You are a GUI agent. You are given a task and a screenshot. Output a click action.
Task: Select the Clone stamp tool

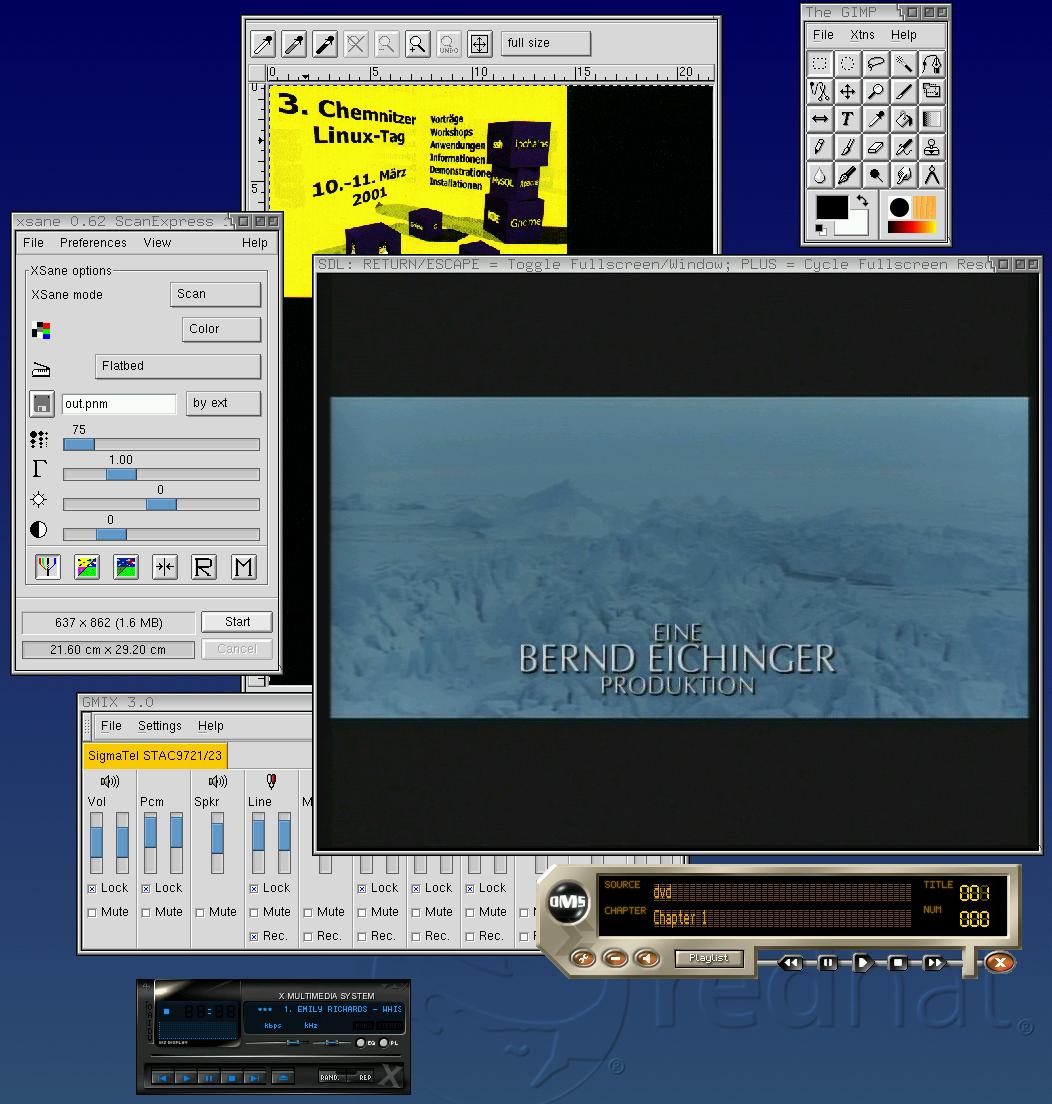[x=931, y=147]
